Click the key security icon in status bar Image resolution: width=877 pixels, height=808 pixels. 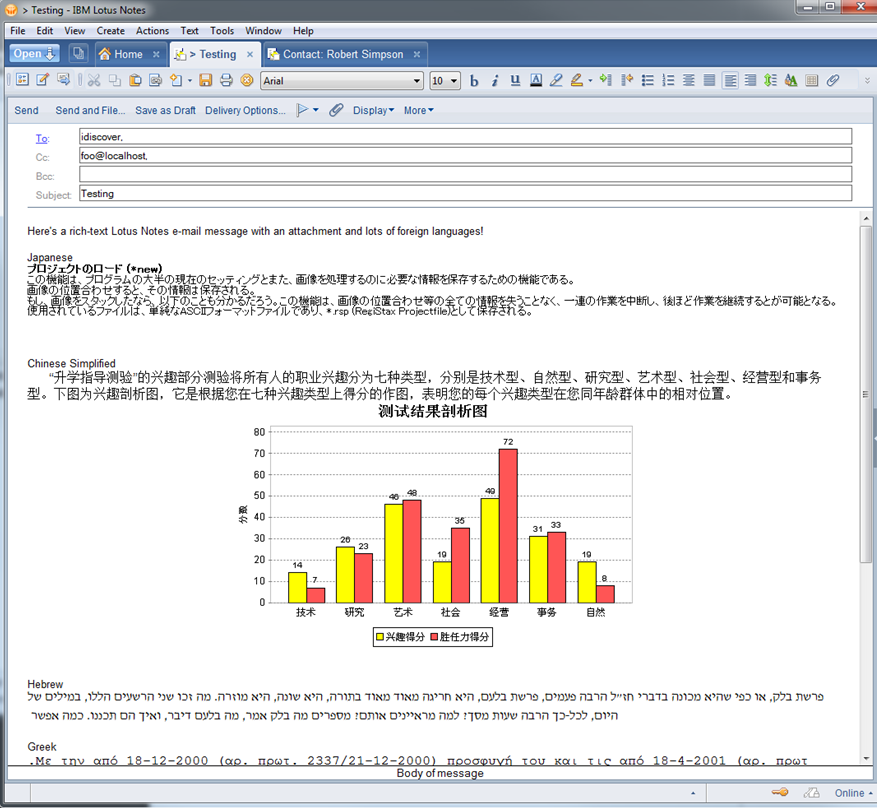[780, 792]
